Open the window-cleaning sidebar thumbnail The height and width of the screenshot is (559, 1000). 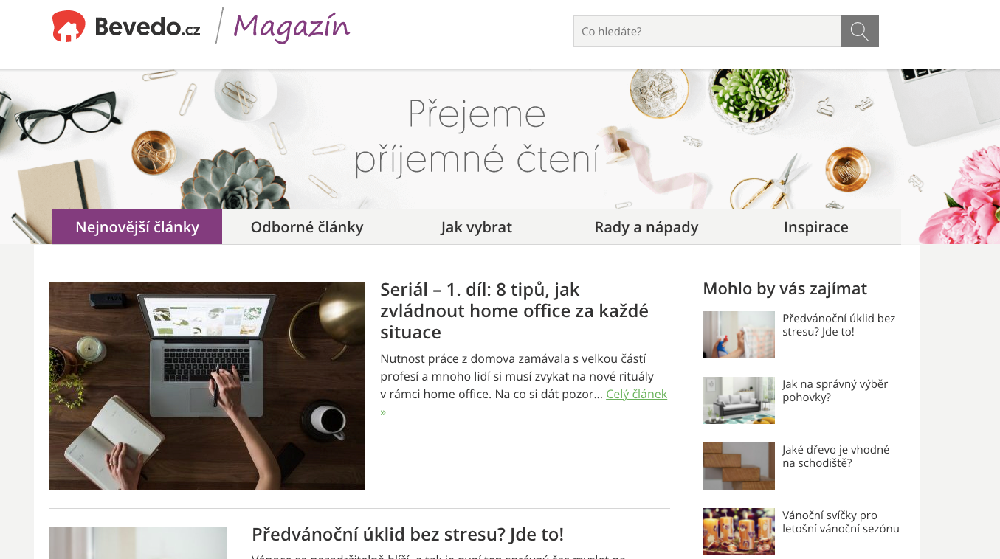coord(739,335)
